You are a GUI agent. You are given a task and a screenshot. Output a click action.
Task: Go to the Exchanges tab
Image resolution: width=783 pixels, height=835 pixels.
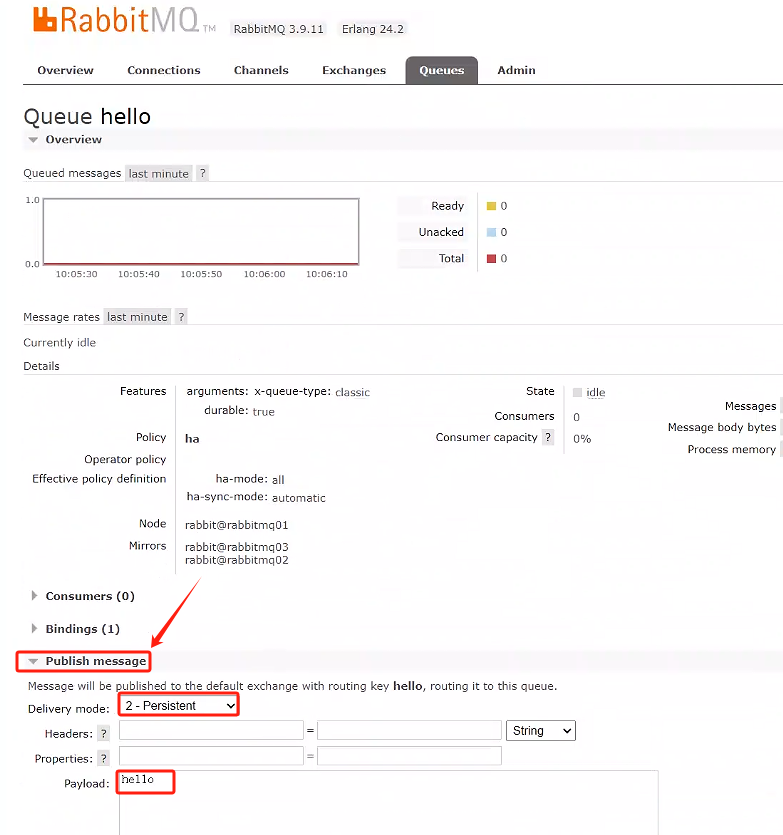pos(354,70)
